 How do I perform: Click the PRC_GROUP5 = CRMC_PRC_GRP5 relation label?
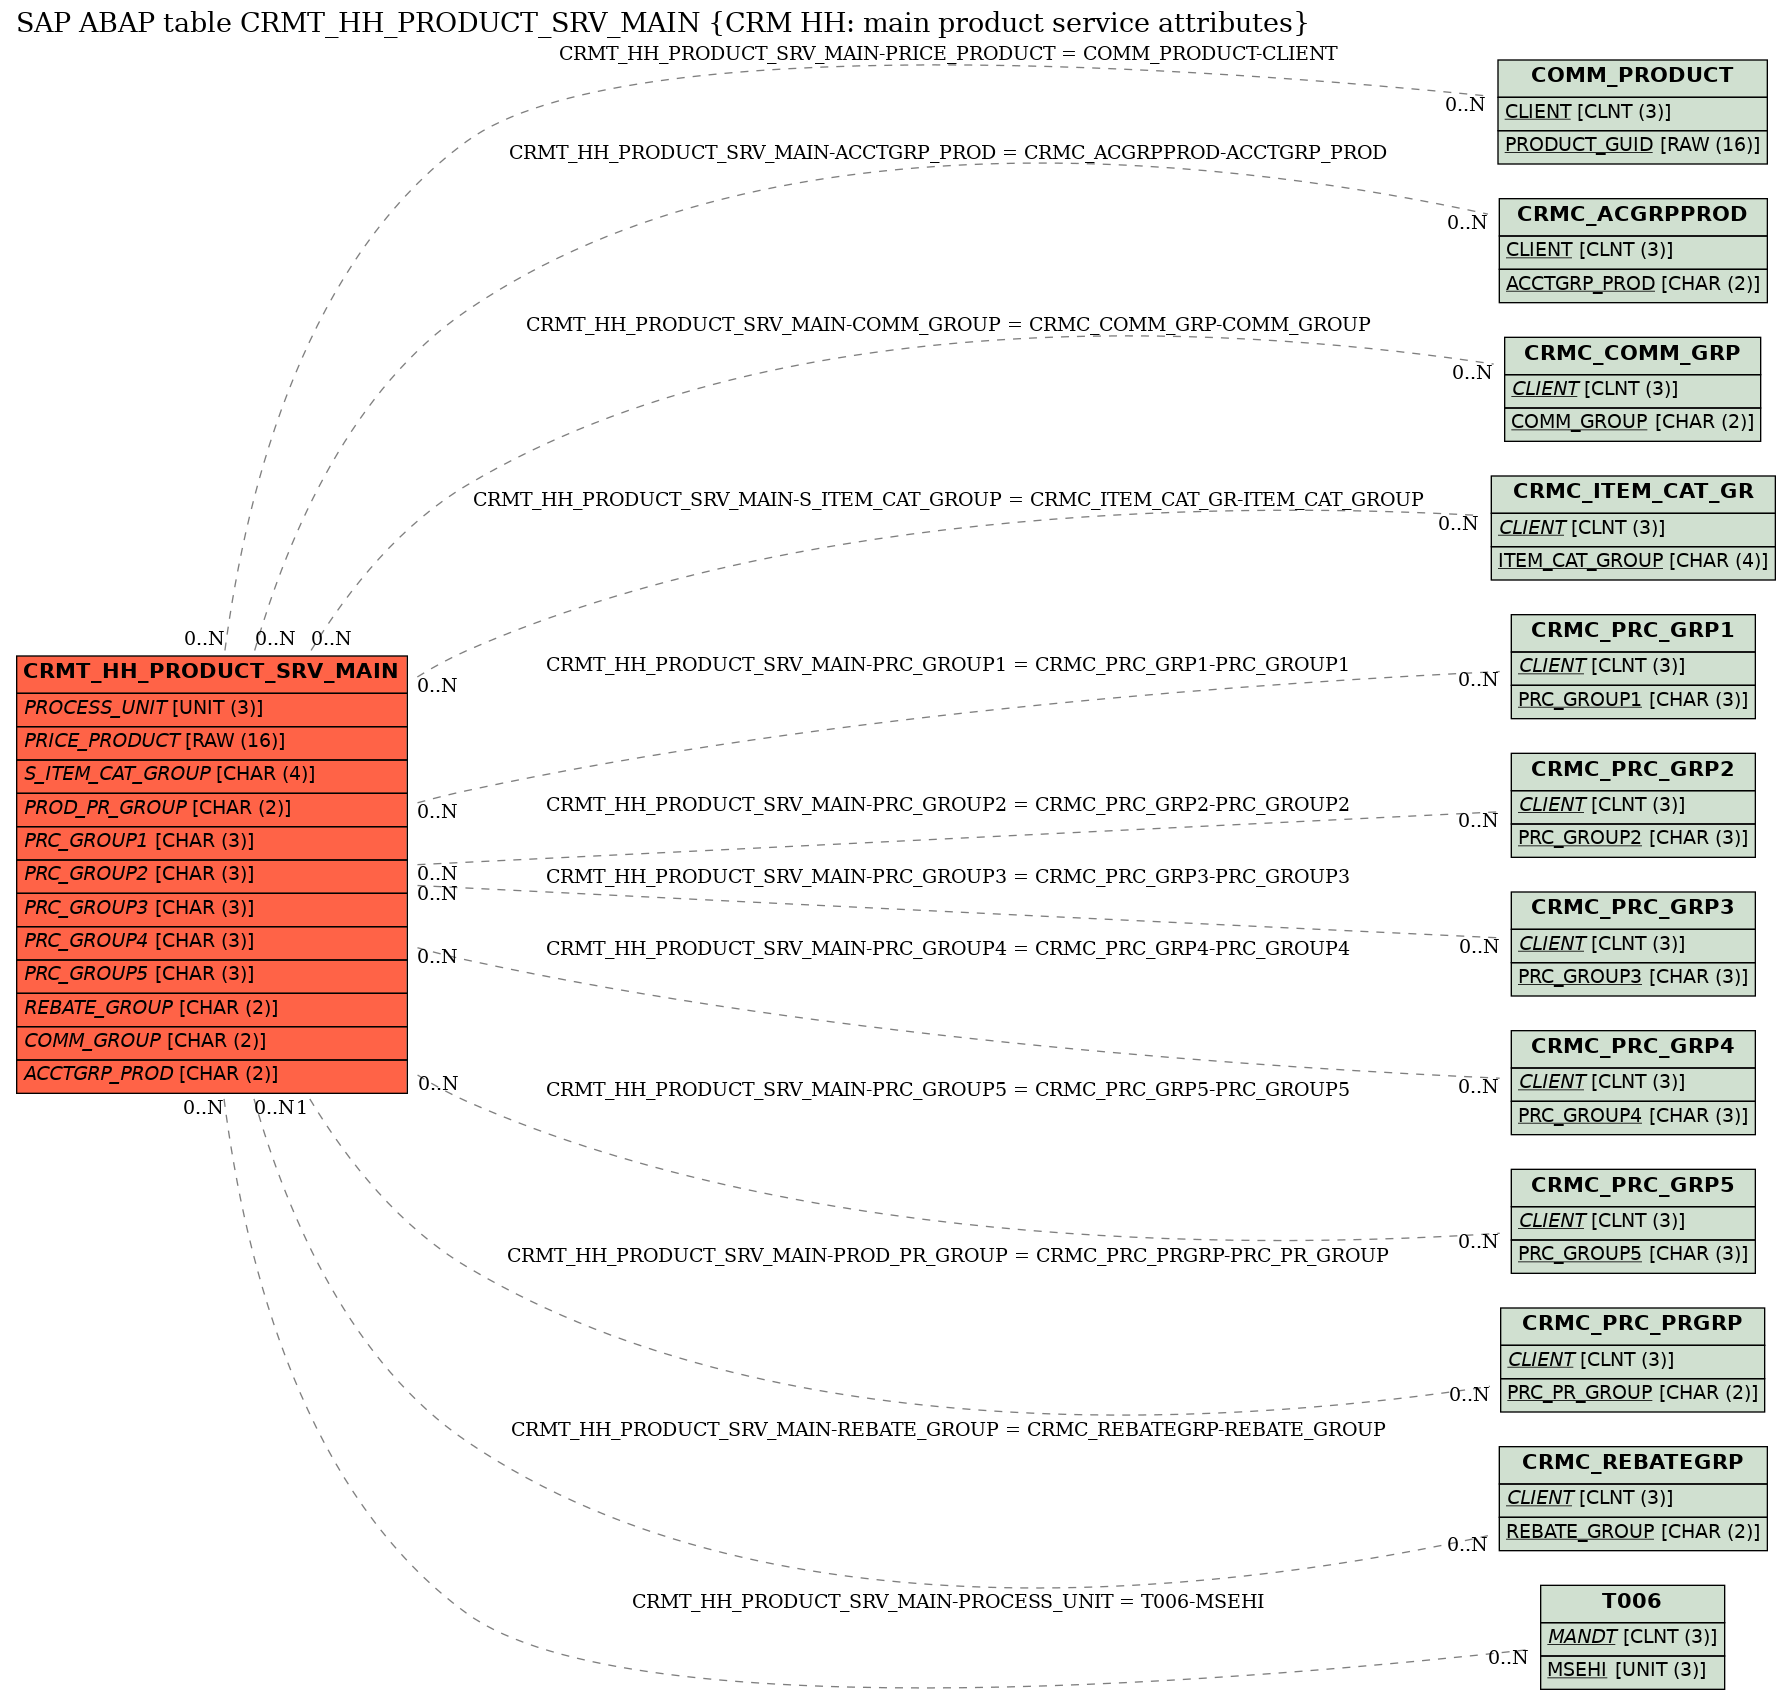click(948, 1090)
